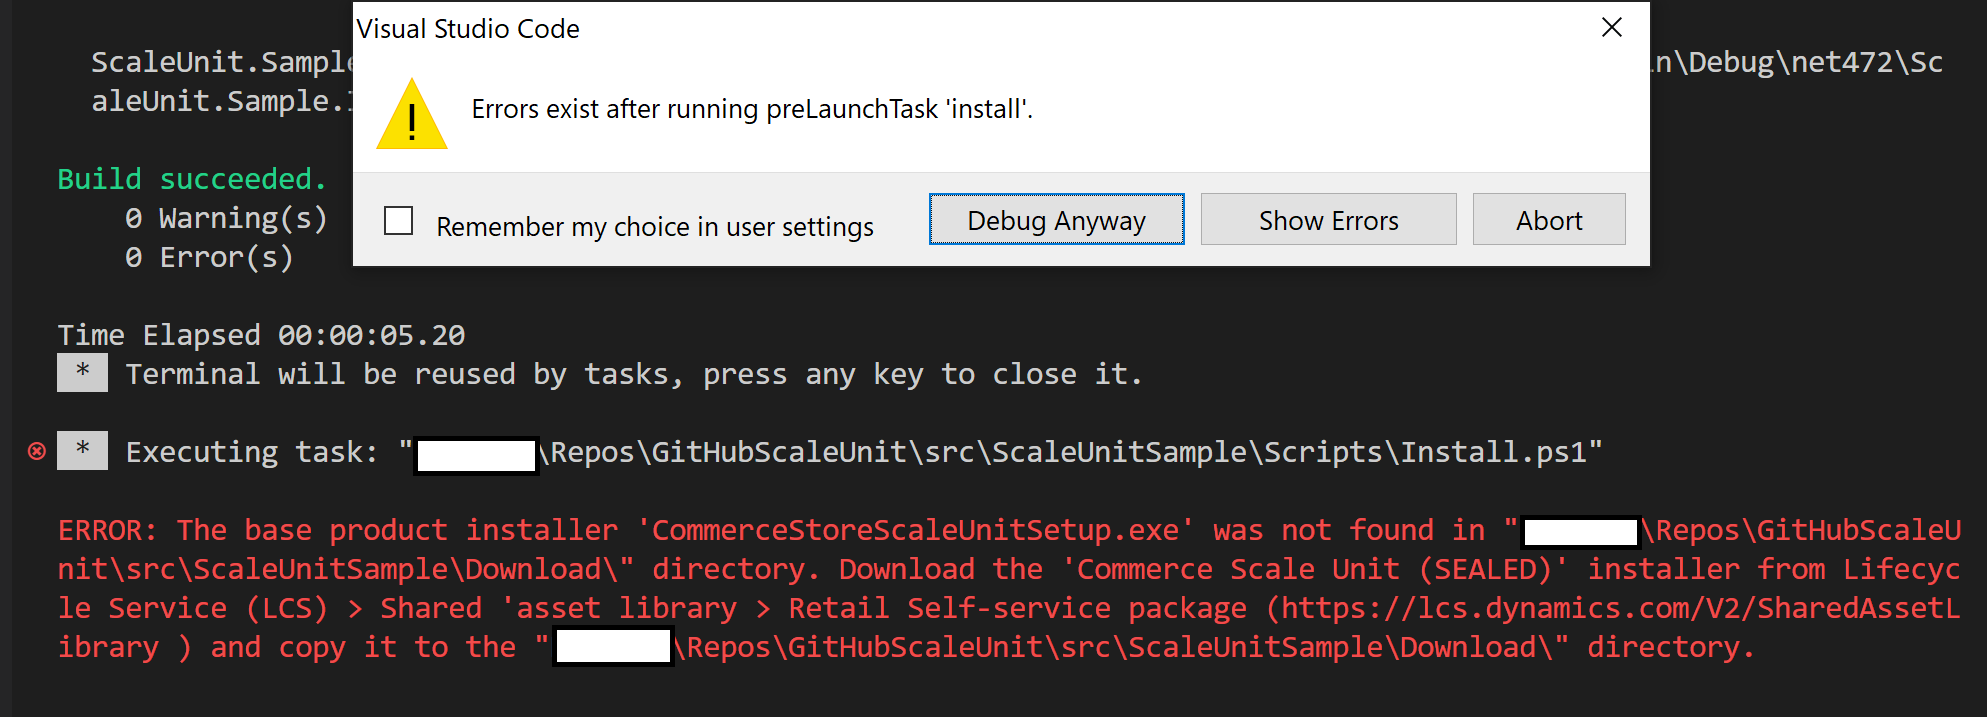Click the Debug Anyway button
The height and width of the screenshot is (717, 1987).
pos(1056,219)
